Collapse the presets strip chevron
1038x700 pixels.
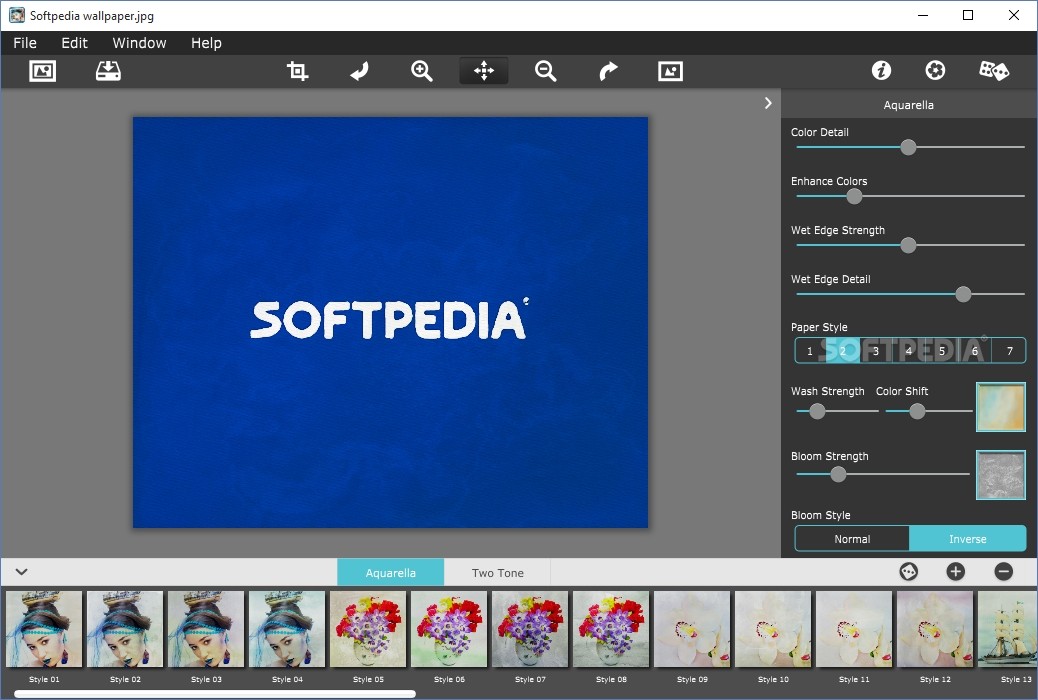[21, 572]
